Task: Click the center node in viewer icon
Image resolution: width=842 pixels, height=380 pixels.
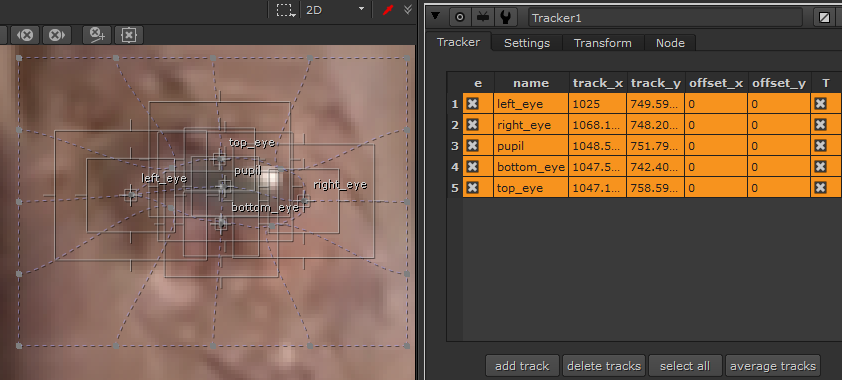Action: tap(460, 18)
